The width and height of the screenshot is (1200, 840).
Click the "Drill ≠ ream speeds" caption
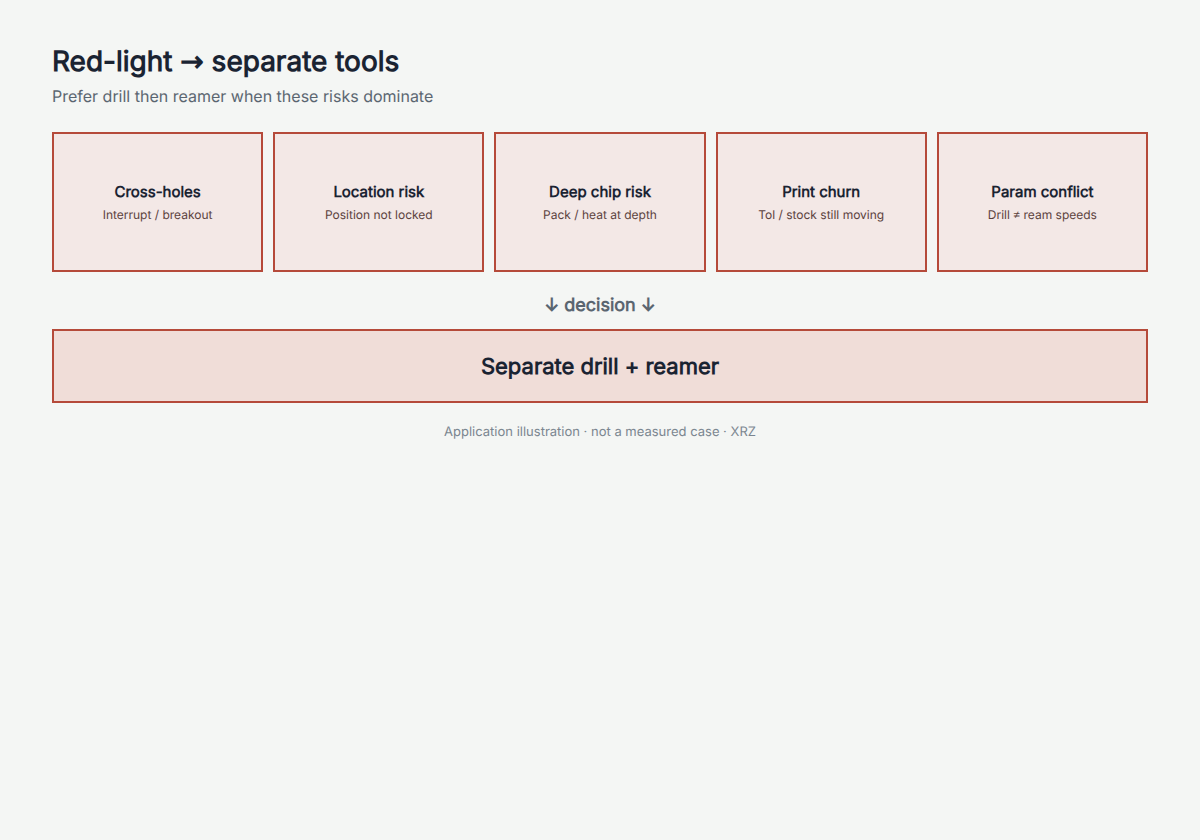[x=1042, y=215]
